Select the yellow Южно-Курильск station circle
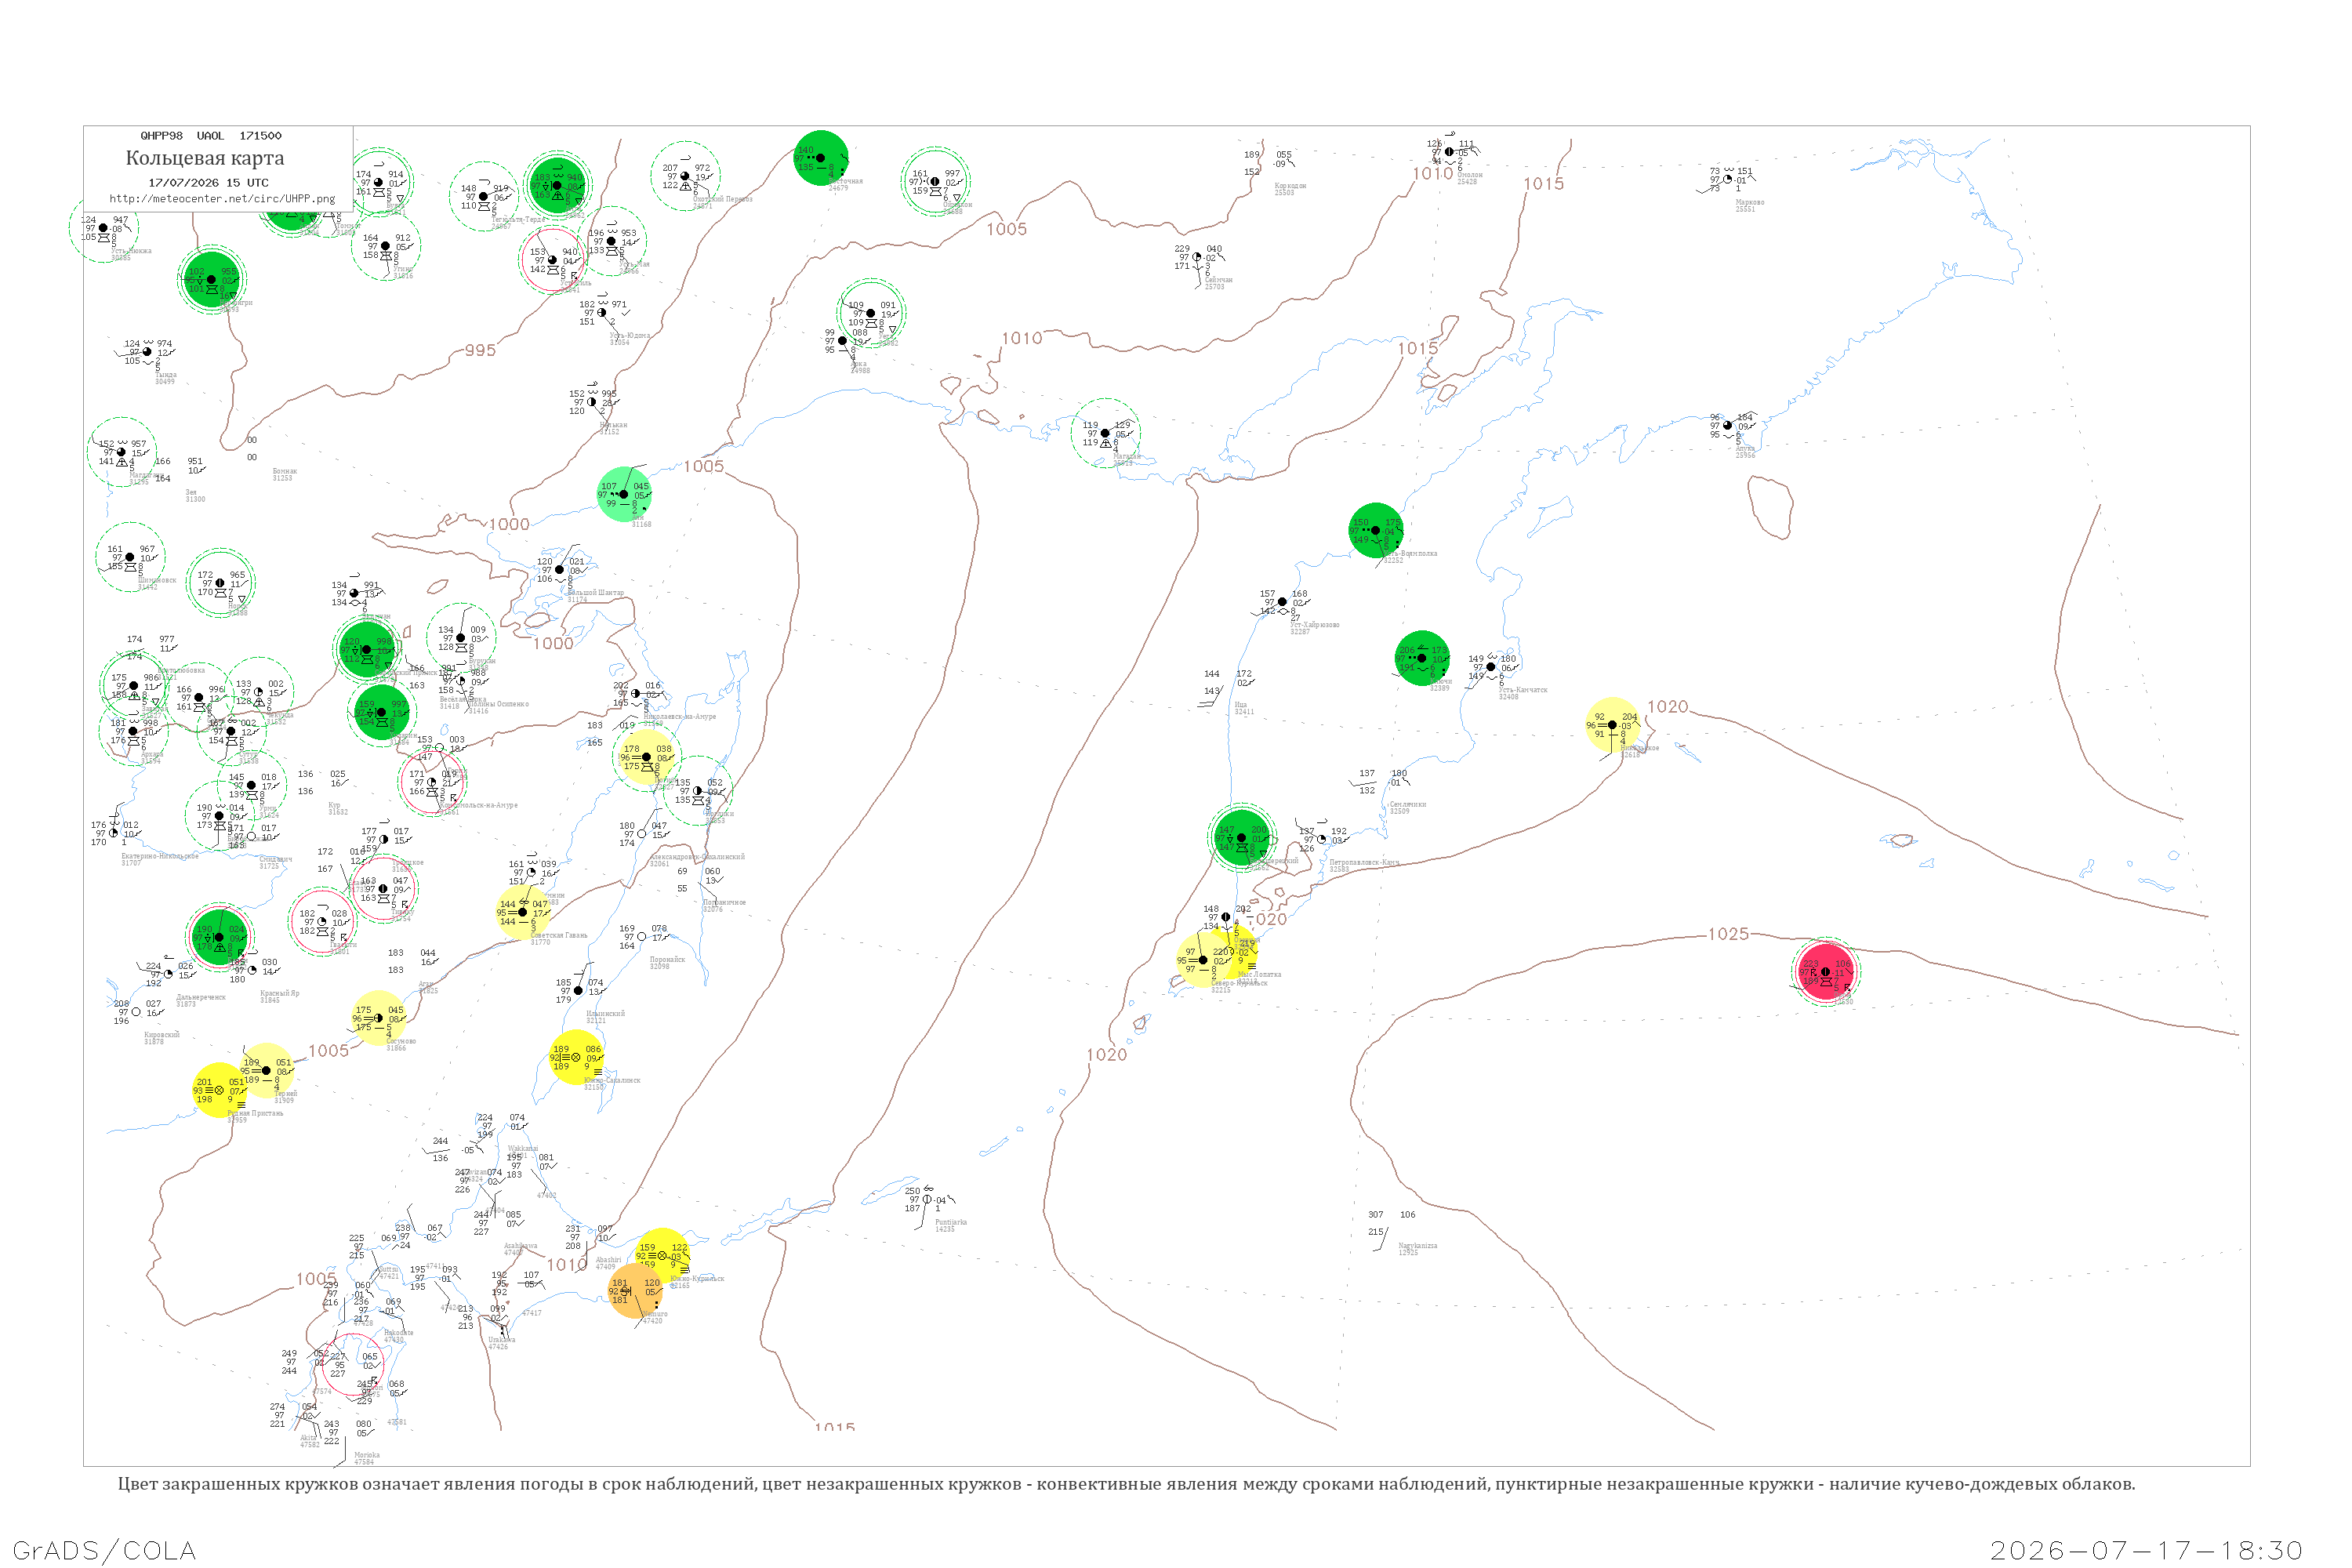2352x1568 pixels. [662, 1256]
